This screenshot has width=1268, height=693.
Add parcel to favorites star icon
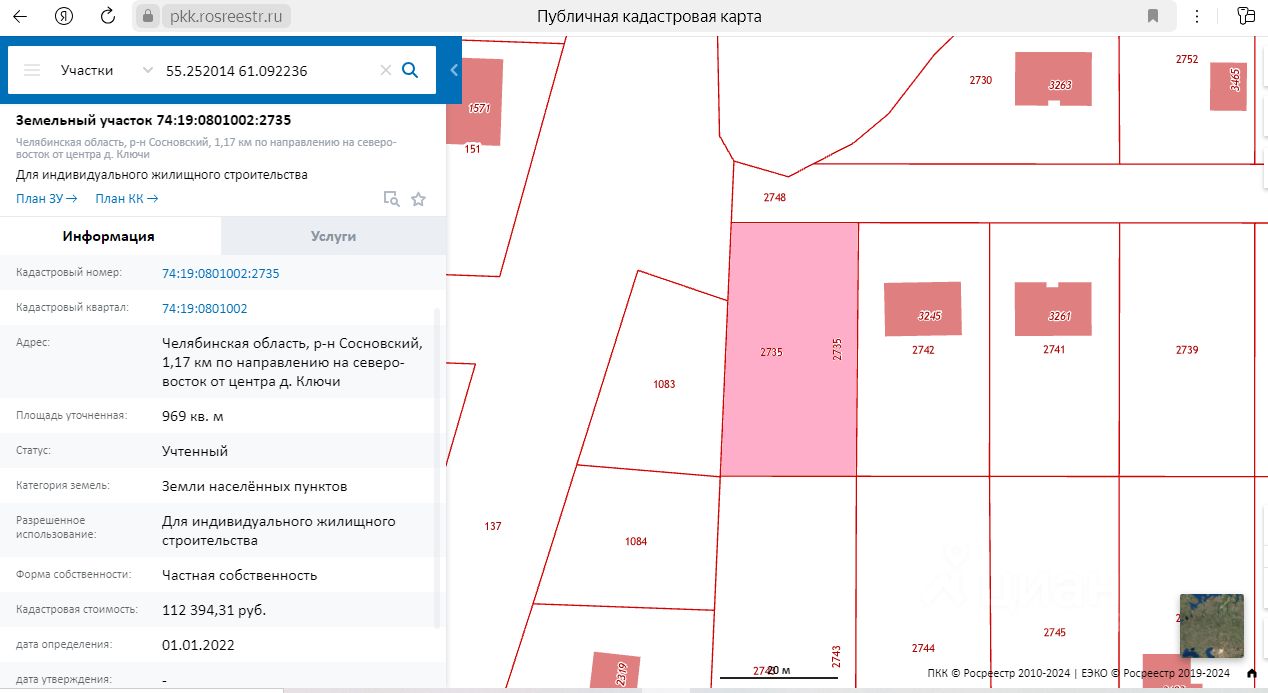418,199
